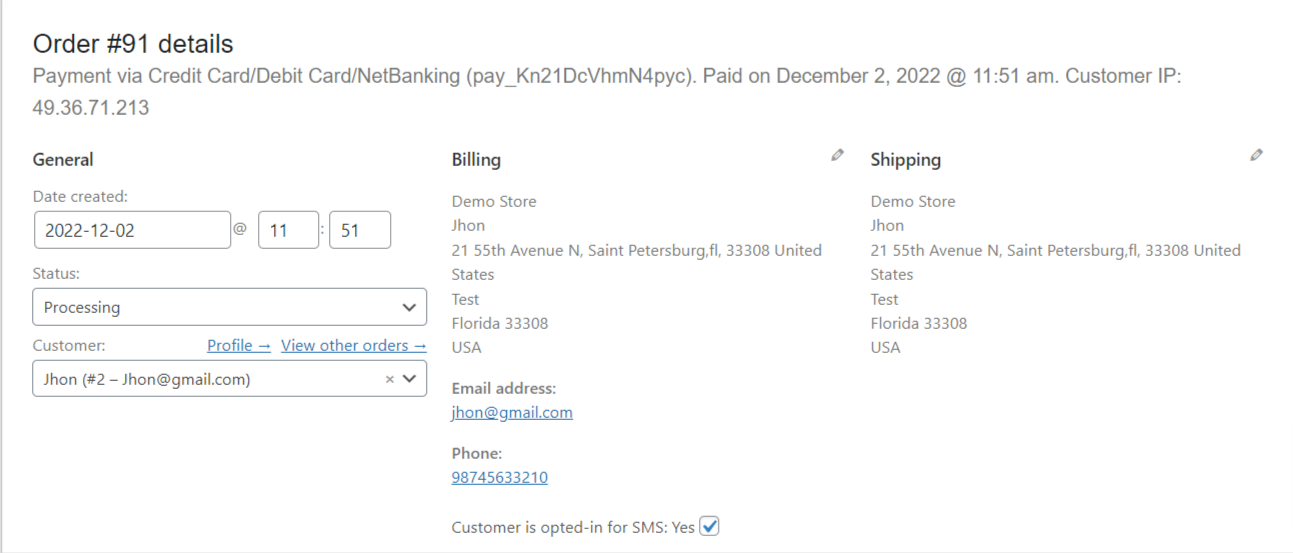Screen dimensions: 1293x553
Task: Click the View other orders link
Action: [x=353, y=345]
